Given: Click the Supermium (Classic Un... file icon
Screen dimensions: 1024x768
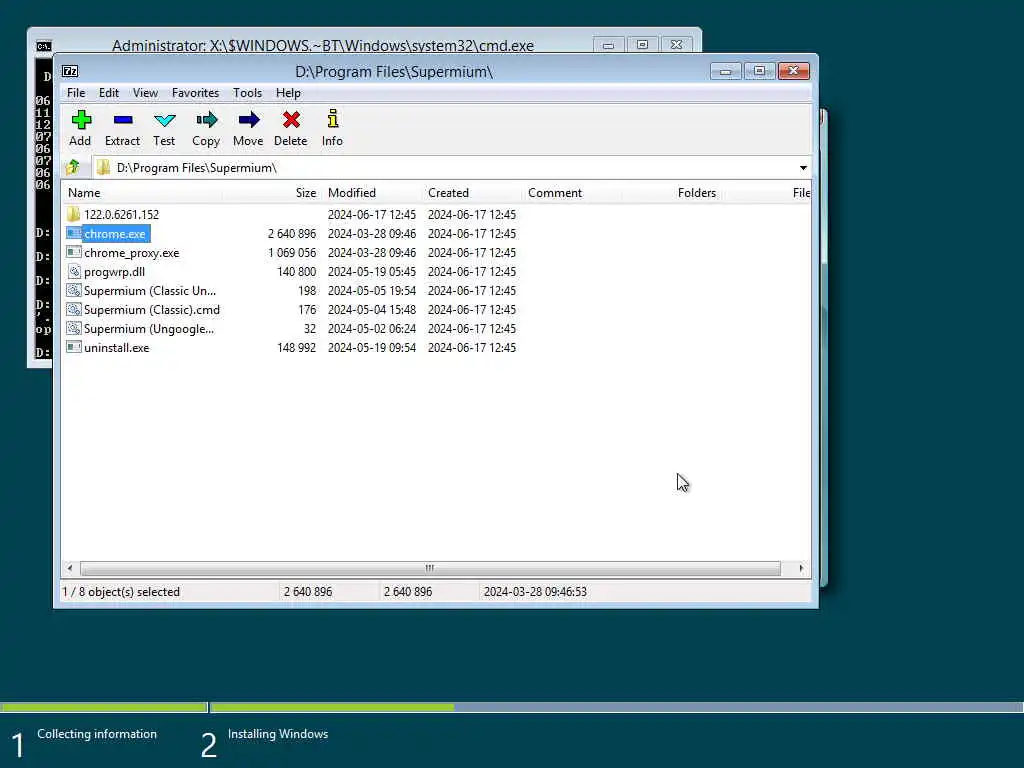Looking at the screenshot, I should pos(74,290).
